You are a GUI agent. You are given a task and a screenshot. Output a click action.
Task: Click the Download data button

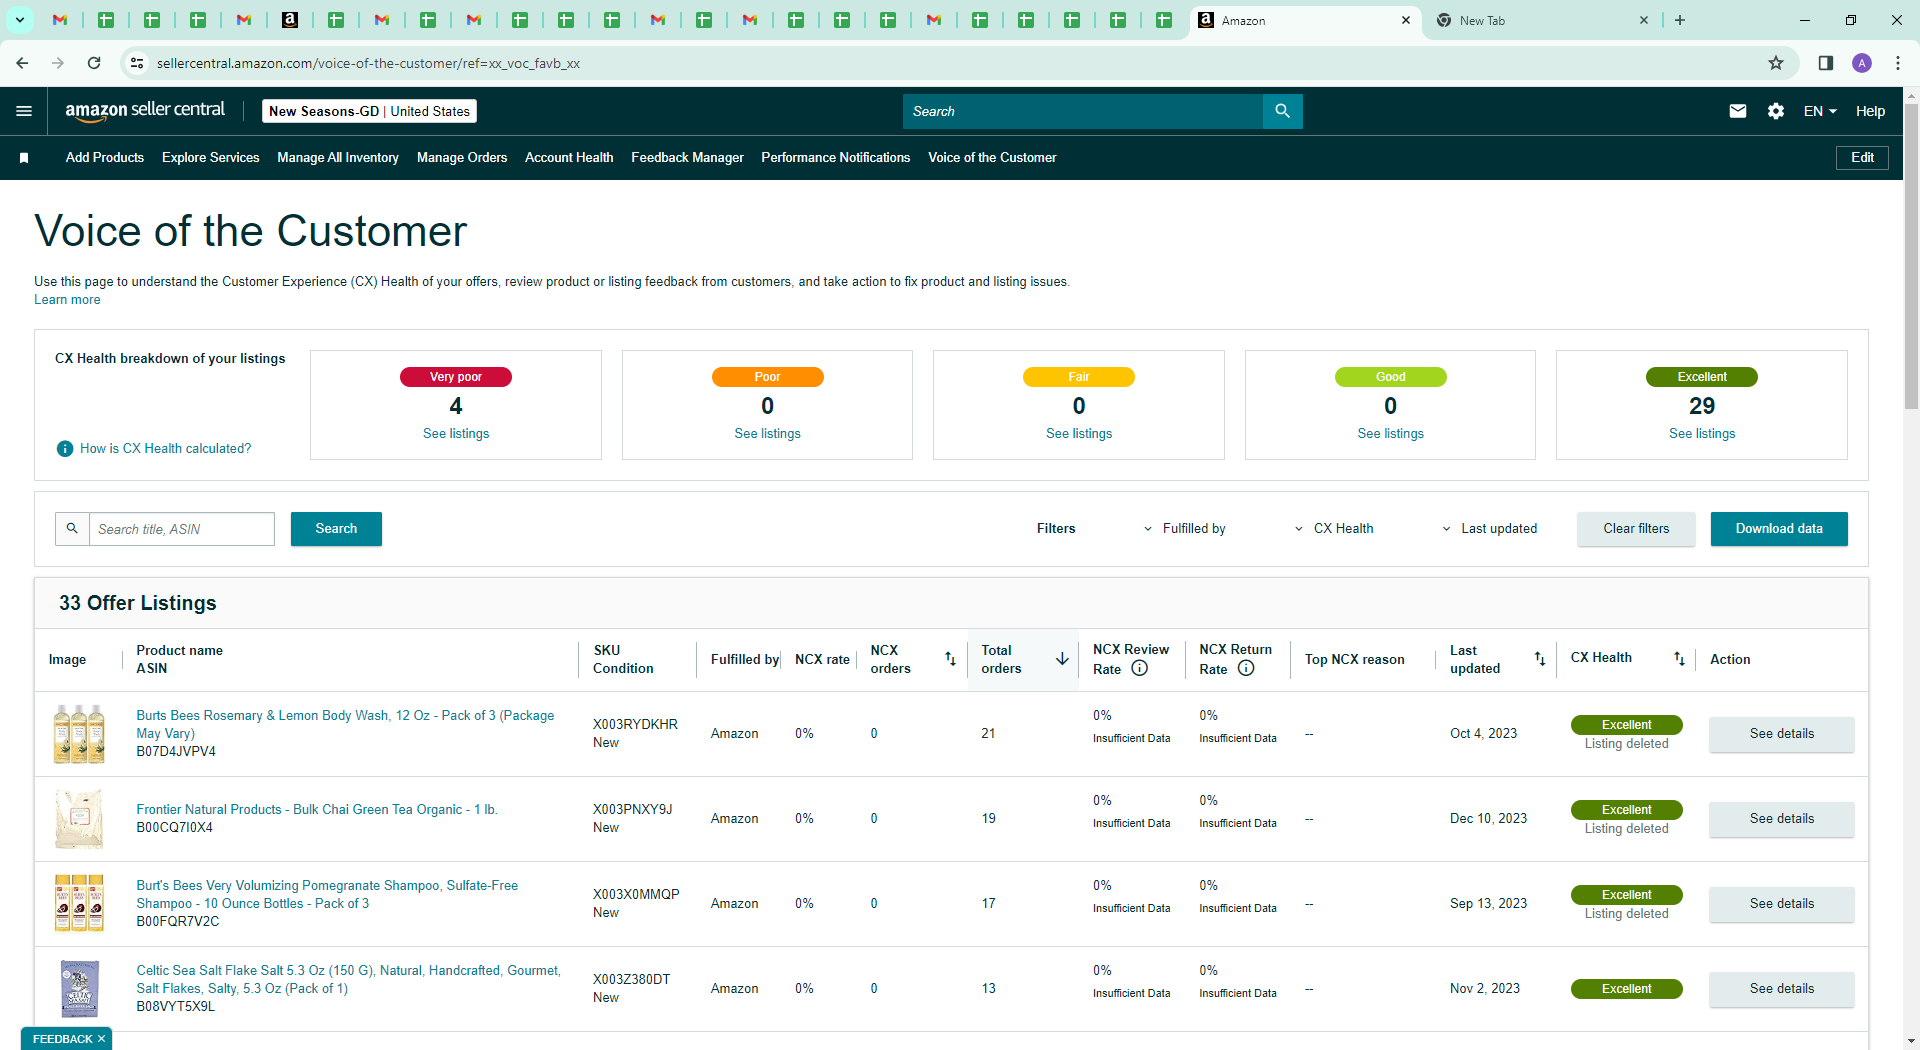coord(1779,529)
